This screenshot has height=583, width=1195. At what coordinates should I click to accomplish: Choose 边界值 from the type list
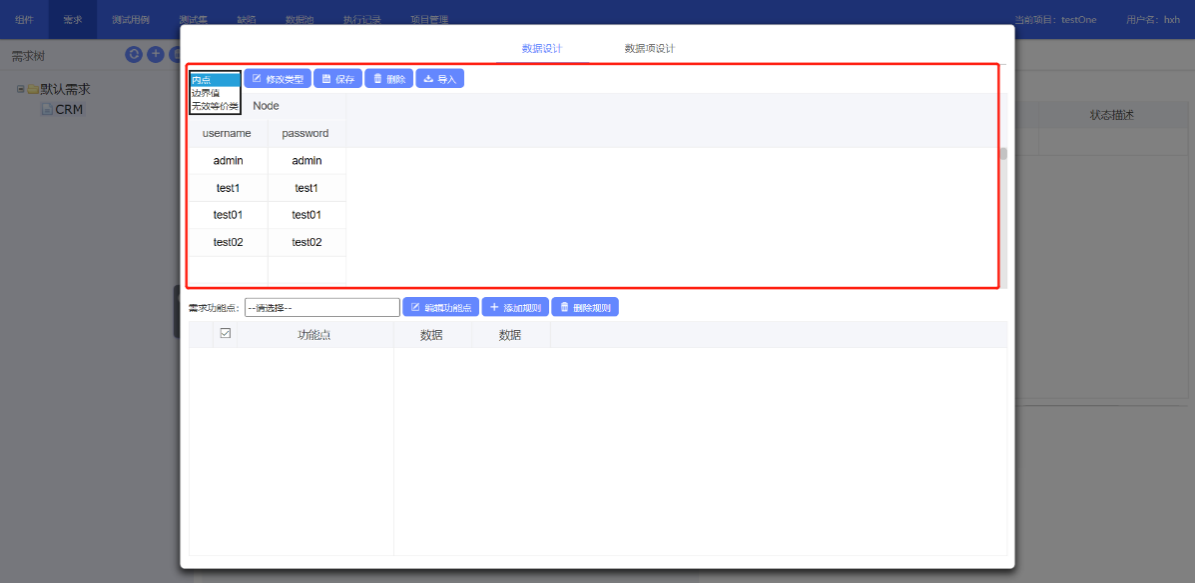coord(214,93)
